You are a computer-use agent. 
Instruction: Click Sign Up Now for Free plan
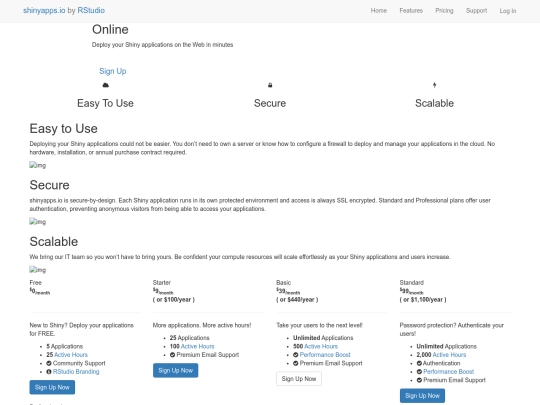pyautogui.click(x=52, y=387)
